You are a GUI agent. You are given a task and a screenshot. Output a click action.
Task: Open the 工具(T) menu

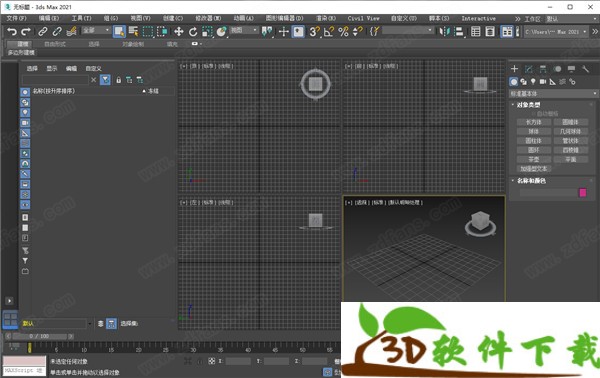pyautogui.click(x=81, y=18)
